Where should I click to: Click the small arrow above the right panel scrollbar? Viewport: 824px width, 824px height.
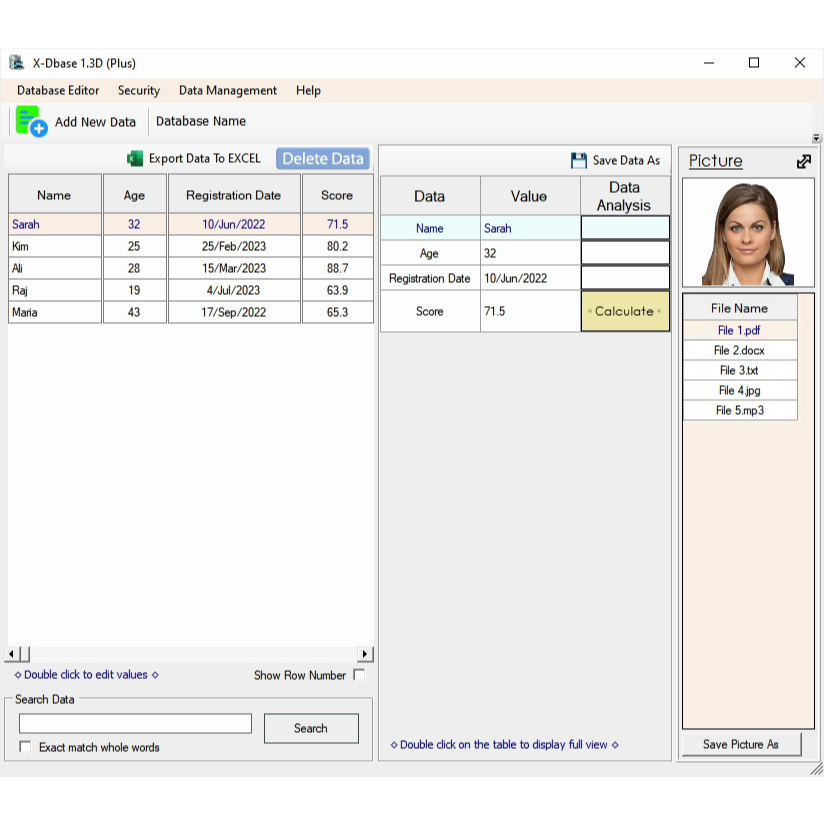817,139
